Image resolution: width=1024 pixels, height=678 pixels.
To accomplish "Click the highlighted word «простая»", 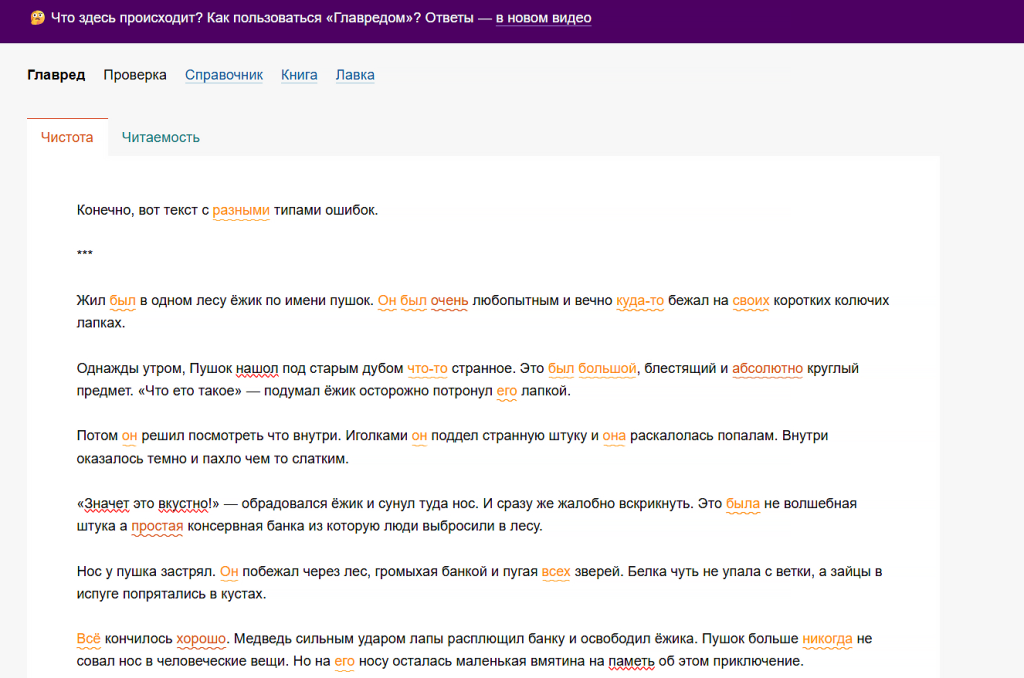I will 157,526.
